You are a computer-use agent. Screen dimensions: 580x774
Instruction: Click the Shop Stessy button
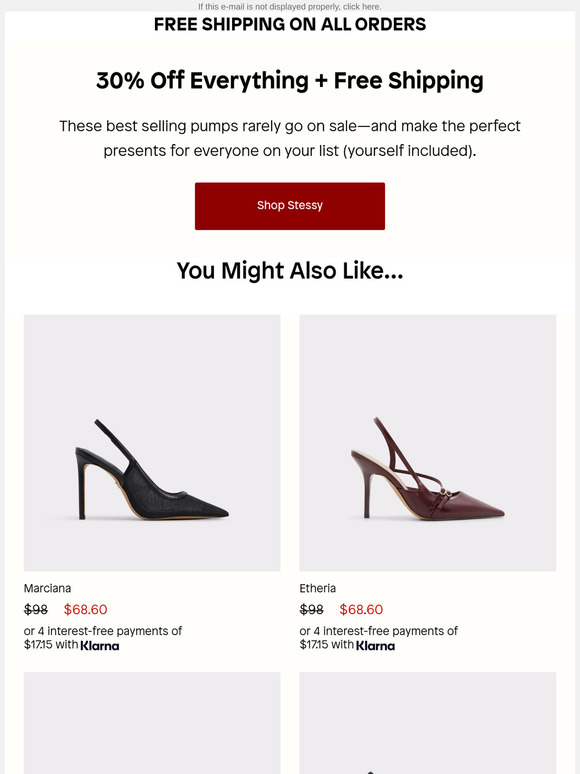click(290, 206)
